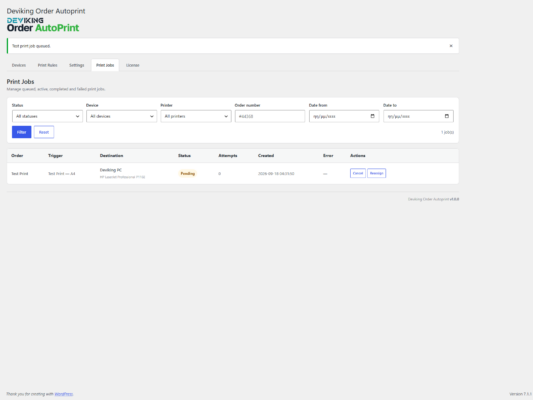Apply filters with the Filter button
Image resolution: width=533 pixels, height=400 pixels.
21,132
